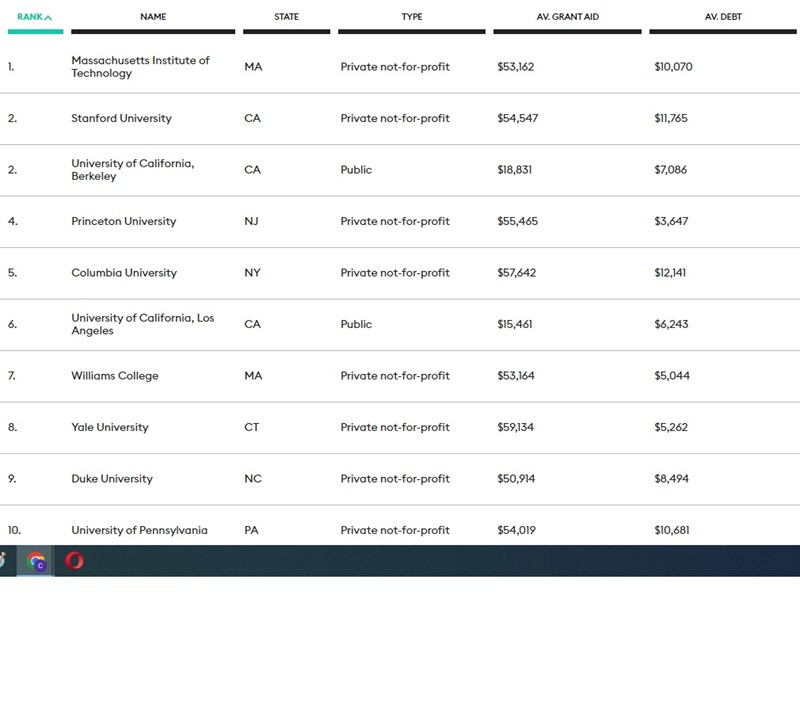Click Berkeley grant aid $18,831

coord(514,170)
